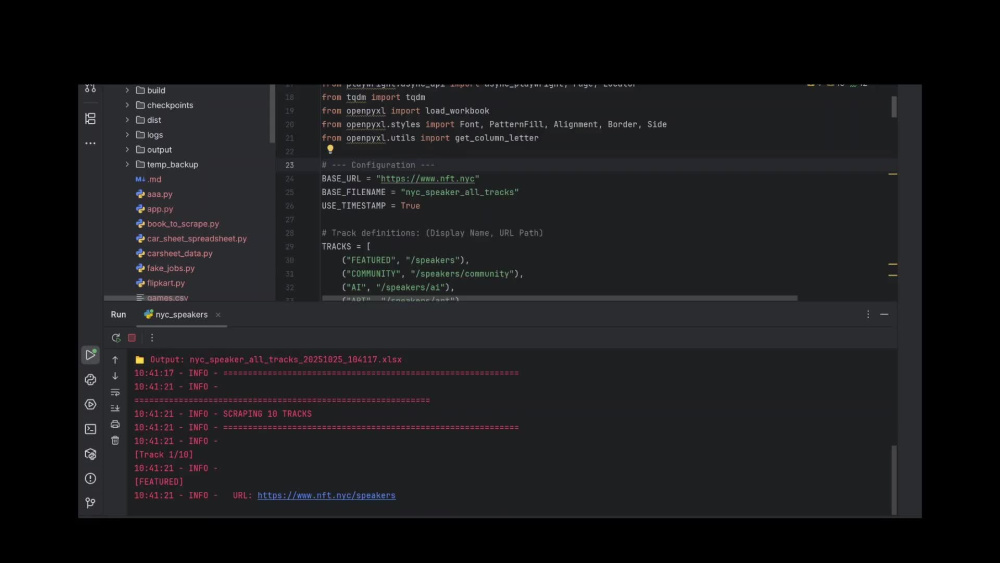Open the Run tool window icon
Viewport: 1000px width, 563px height.
[91, 355]
